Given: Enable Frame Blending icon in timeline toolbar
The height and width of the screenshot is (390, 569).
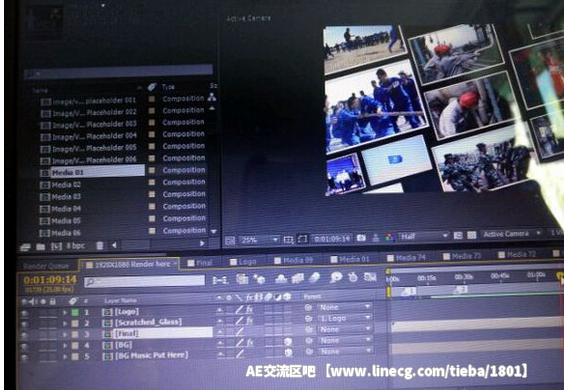Looking at the screenshot, I should (298, 278).
